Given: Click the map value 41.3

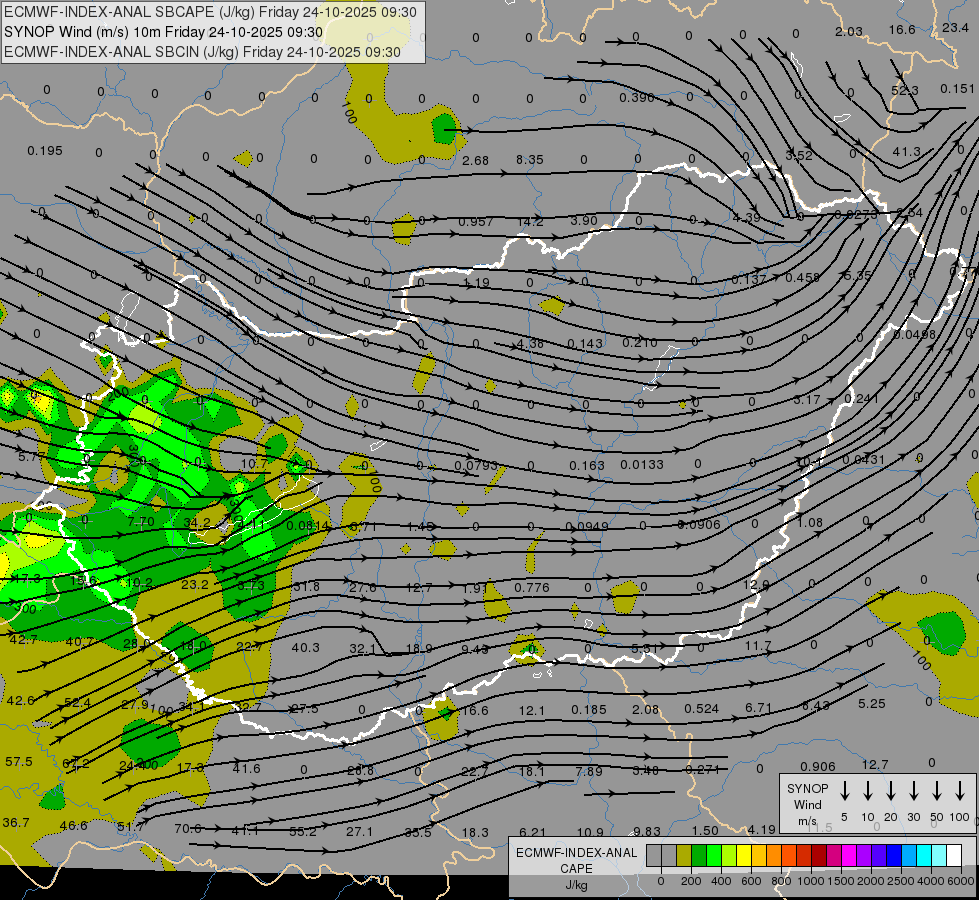Looking at the screenshot, I should [x=907, y=151].
